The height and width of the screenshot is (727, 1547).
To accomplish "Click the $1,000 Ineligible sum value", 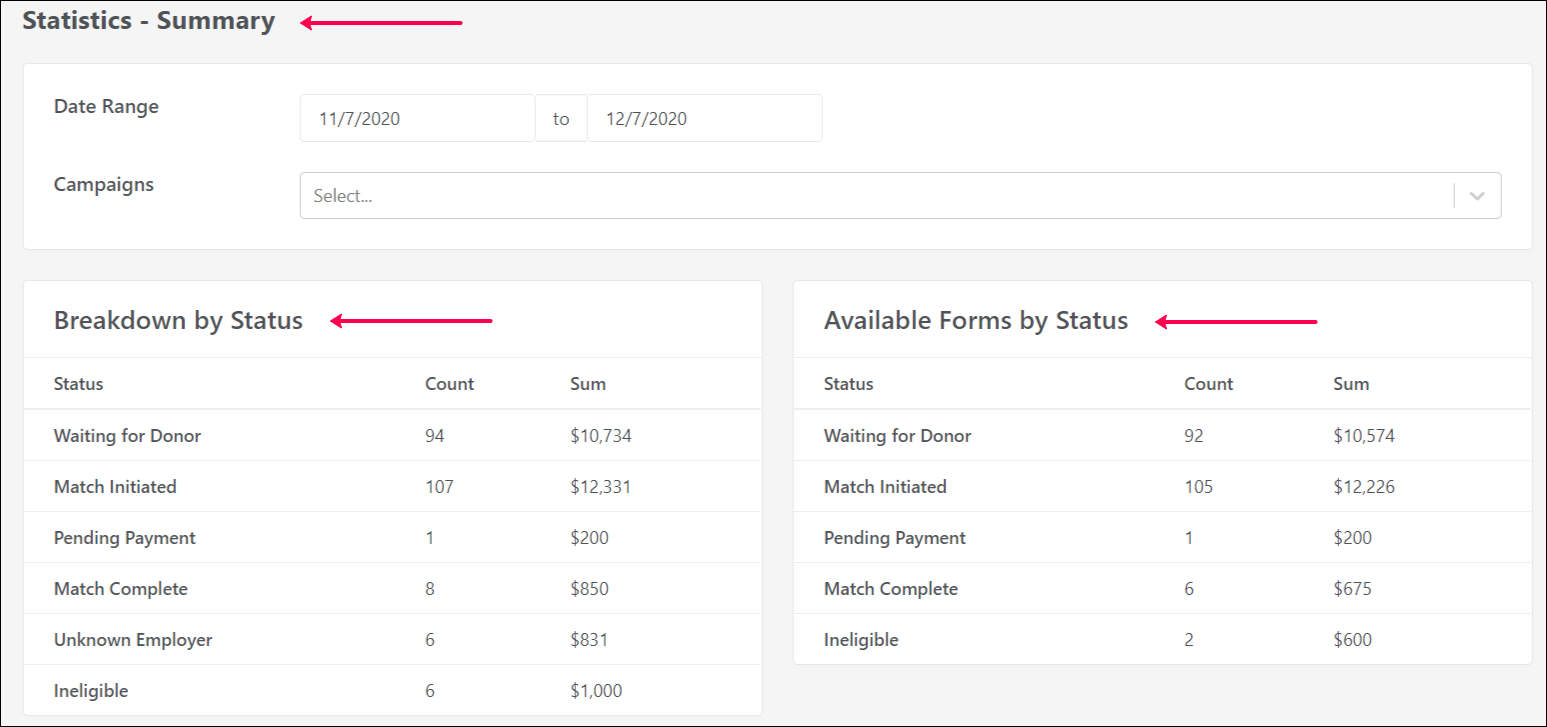I will pyautogui.click(x=598, y=691).
